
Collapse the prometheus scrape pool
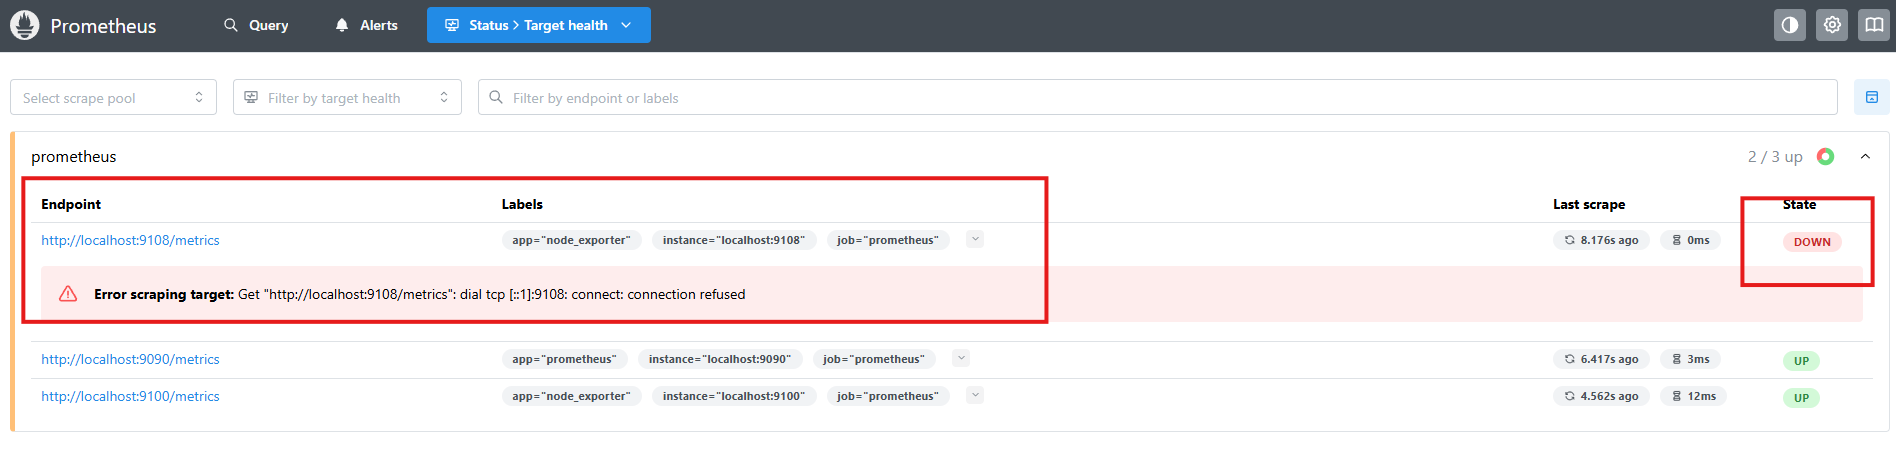tap(1865, 157)
